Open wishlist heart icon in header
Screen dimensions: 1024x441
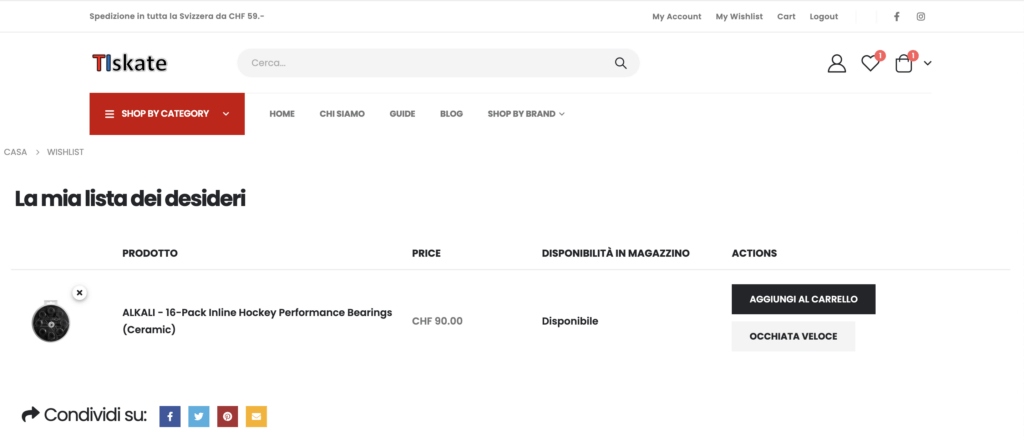(x=870, y=63)
